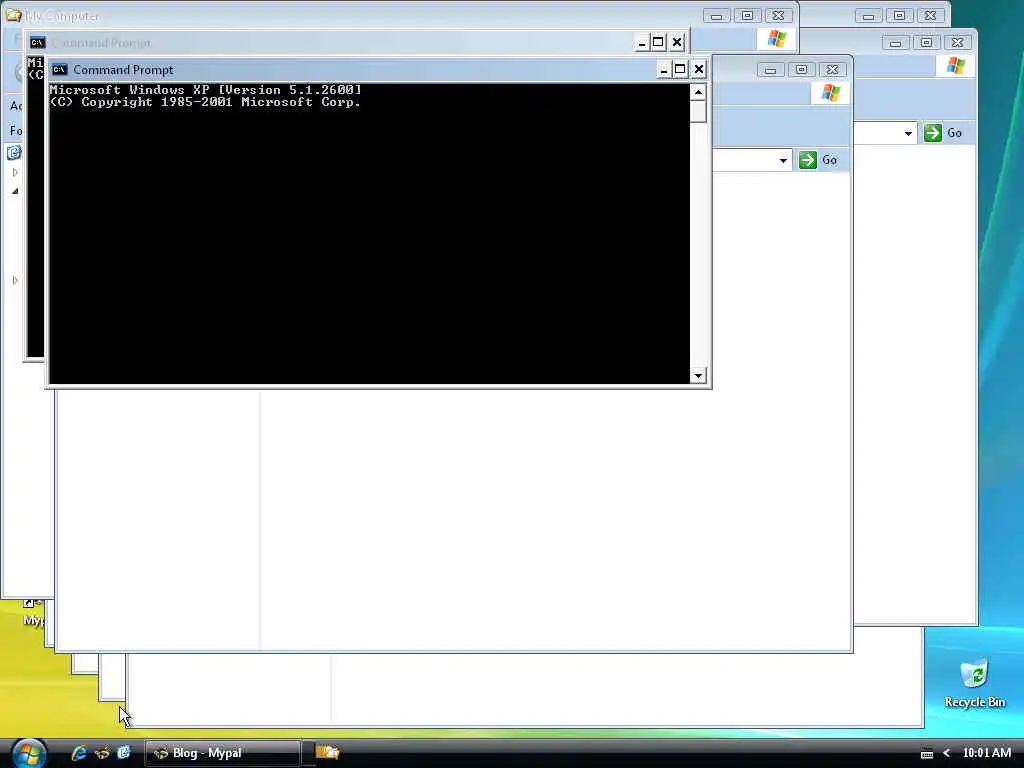
Task: Open keyboard icon in system tray
Action: pos(927,754)
